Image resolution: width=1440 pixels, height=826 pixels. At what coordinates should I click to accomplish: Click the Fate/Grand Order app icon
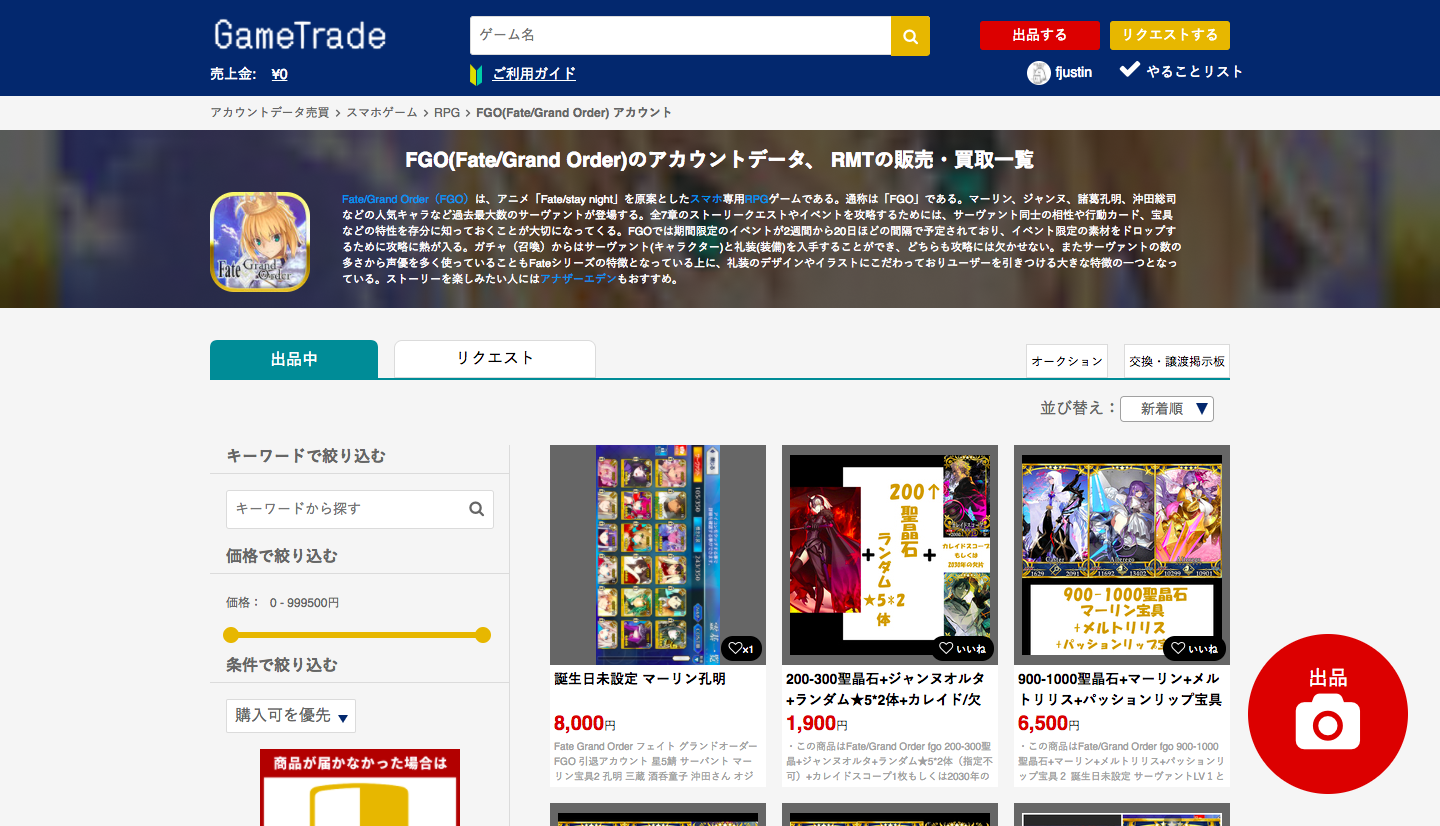coord(260,241)
